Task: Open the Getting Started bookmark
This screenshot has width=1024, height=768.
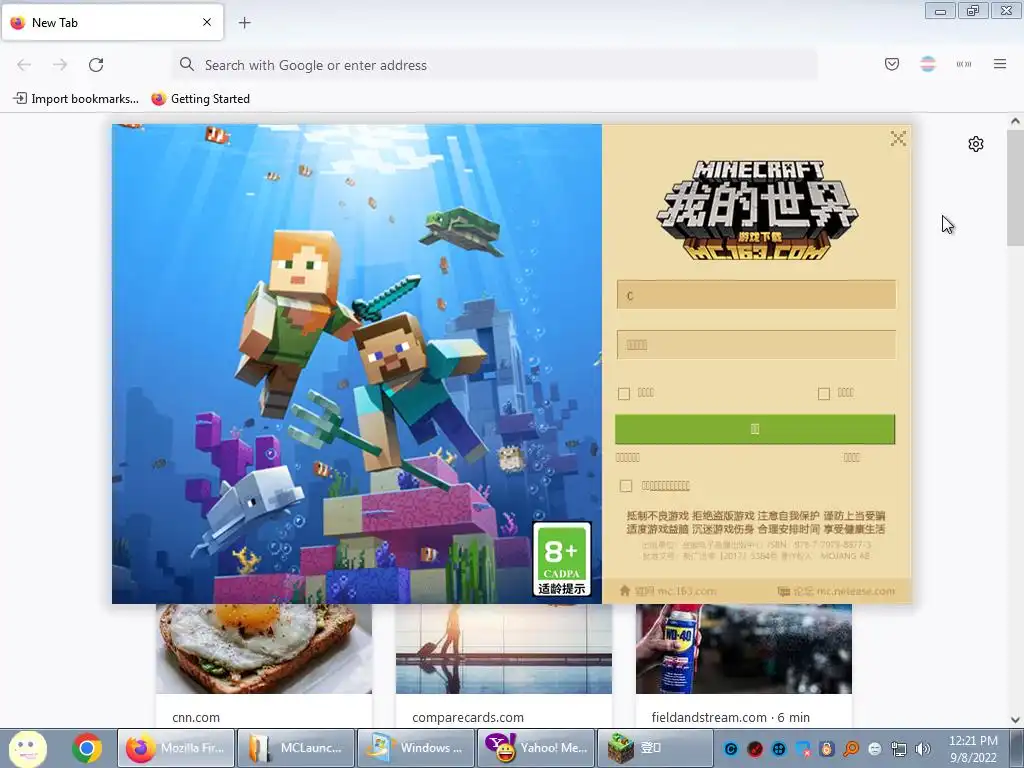Action: [x=200, y=99]
